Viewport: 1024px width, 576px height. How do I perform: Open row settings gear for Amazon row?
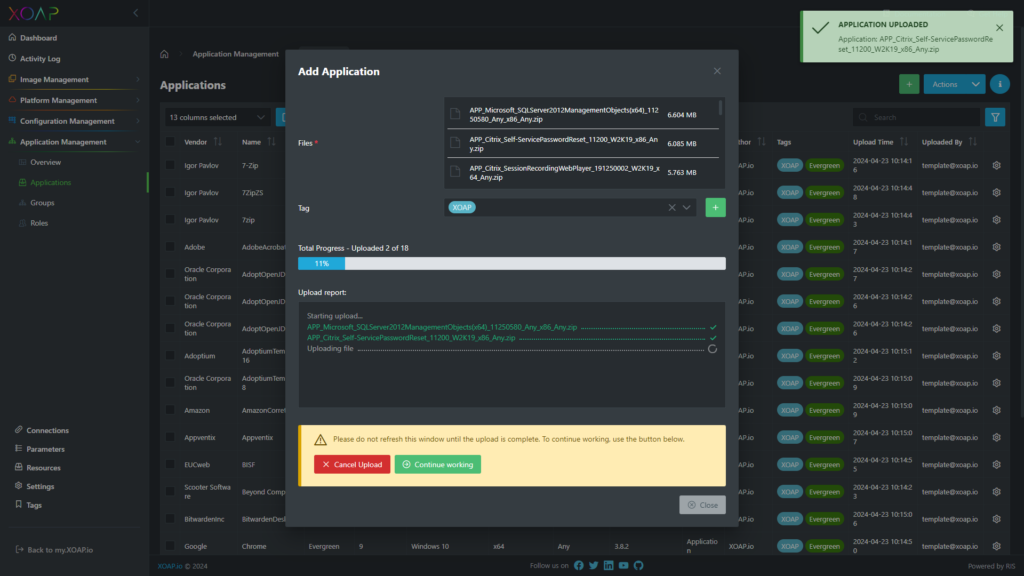click(997, 410)
